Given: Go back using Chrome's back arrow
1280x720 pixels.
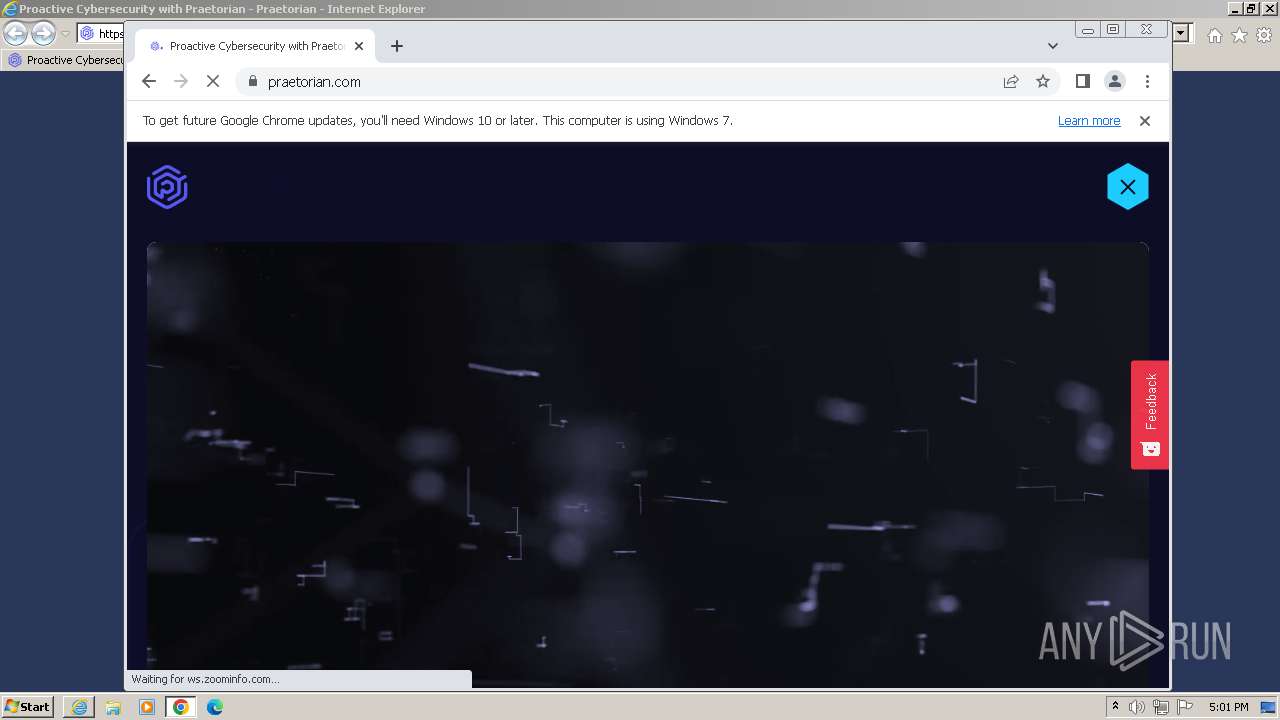Looking at the screenshot, I should coord(149,82).
